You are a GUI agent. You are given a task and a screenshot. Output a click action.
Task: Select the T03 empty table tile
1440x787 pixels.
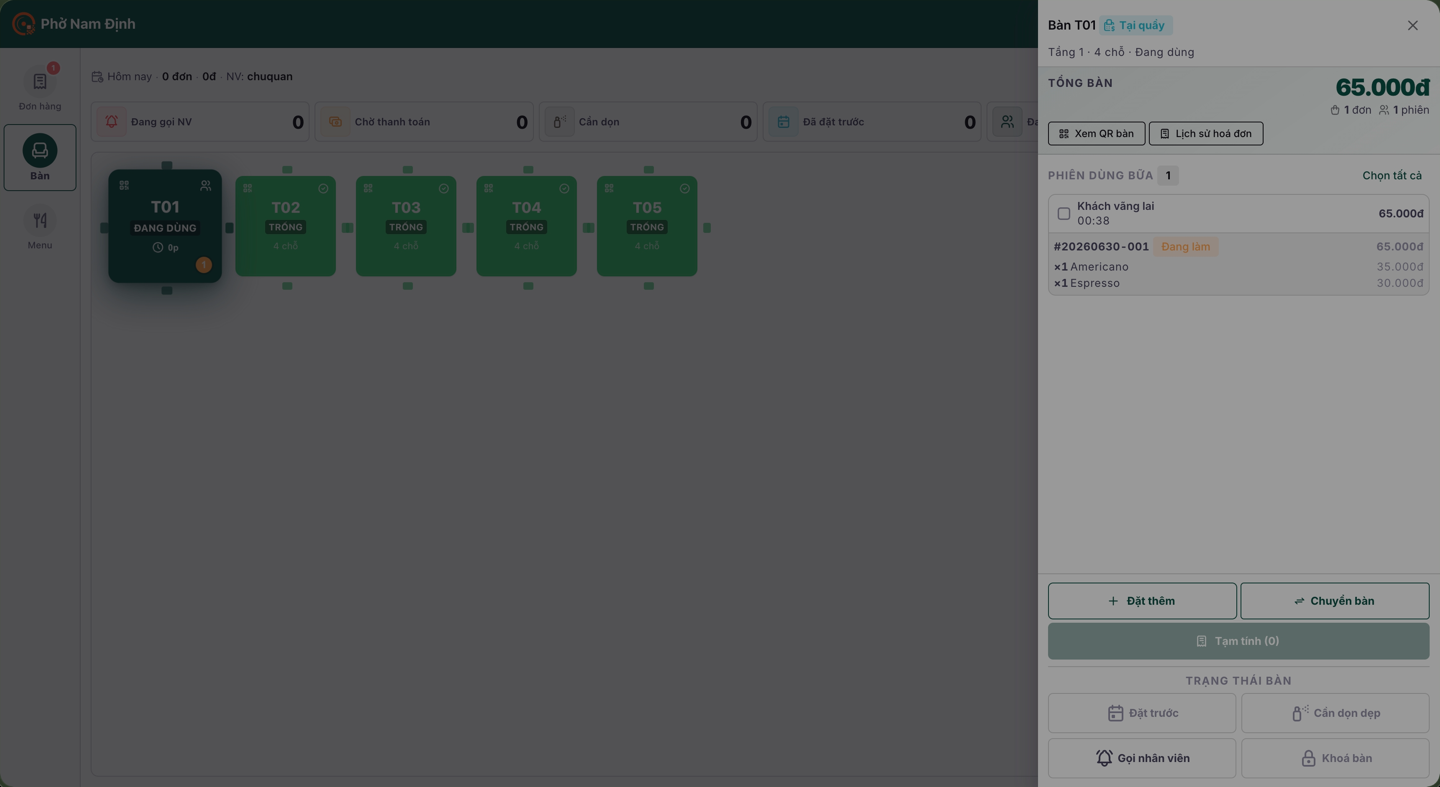click(x=406, y=226)
